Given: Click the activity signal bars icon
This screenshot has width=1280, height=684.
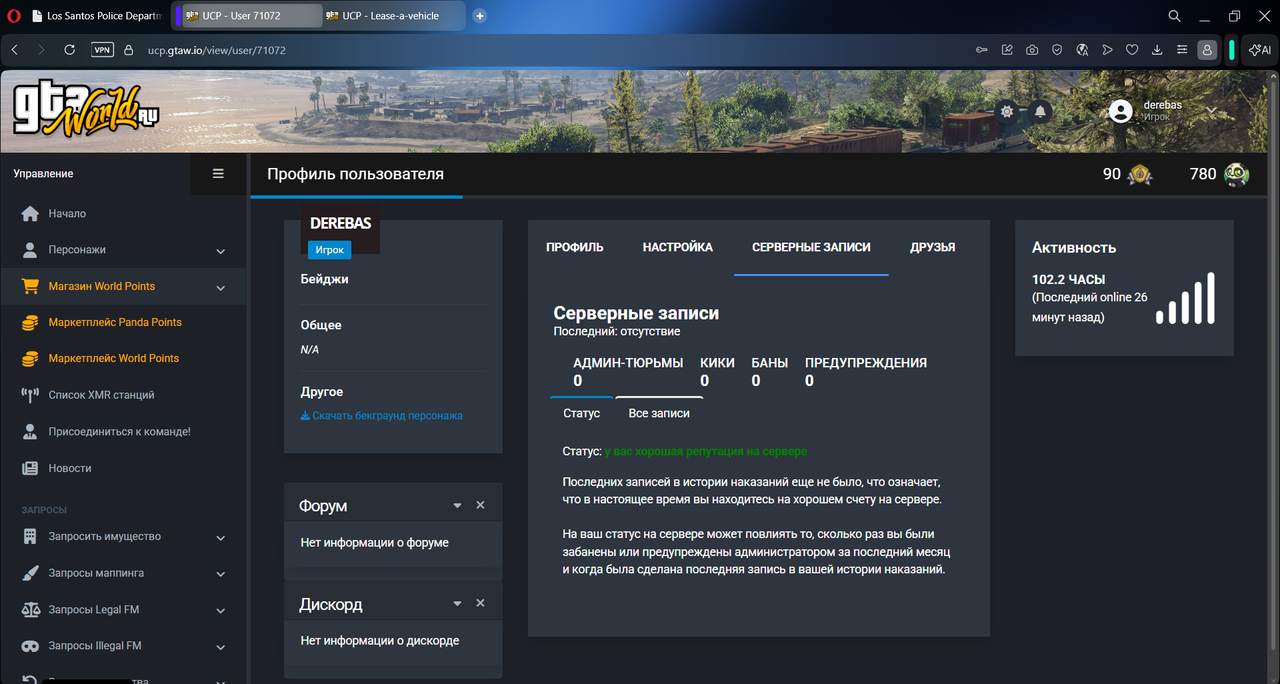Looking at the screenshot, I should click(1185, 298).
